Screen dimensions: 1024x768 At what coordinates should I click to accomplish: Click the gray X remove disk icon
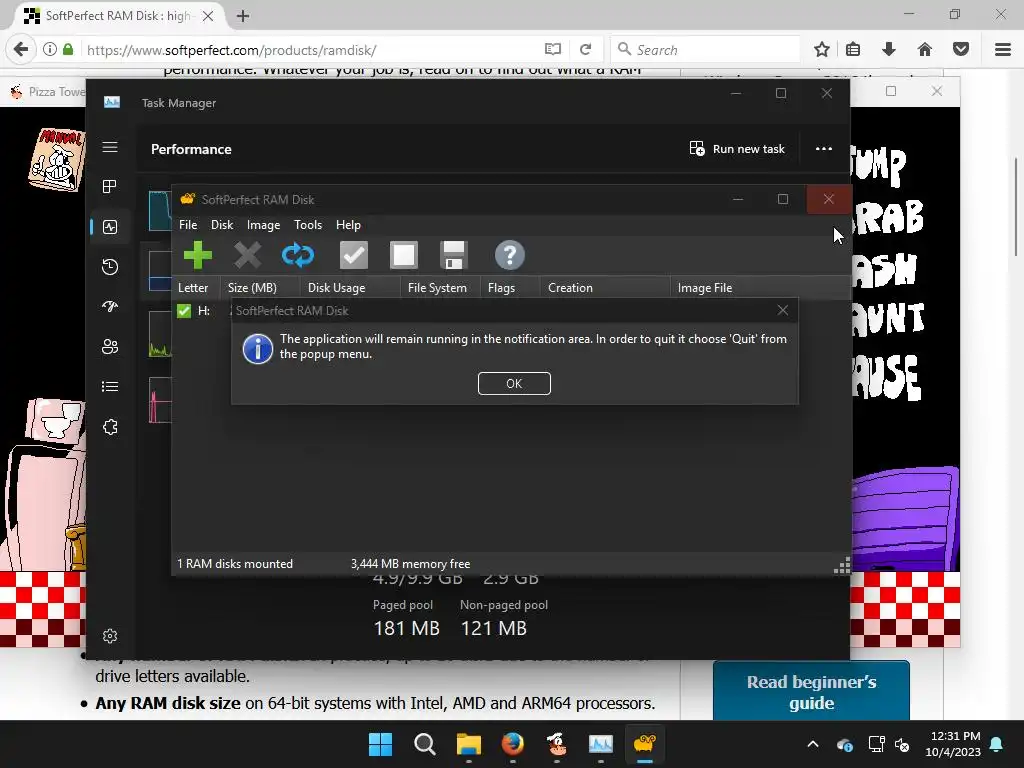[x=248, y=255]
